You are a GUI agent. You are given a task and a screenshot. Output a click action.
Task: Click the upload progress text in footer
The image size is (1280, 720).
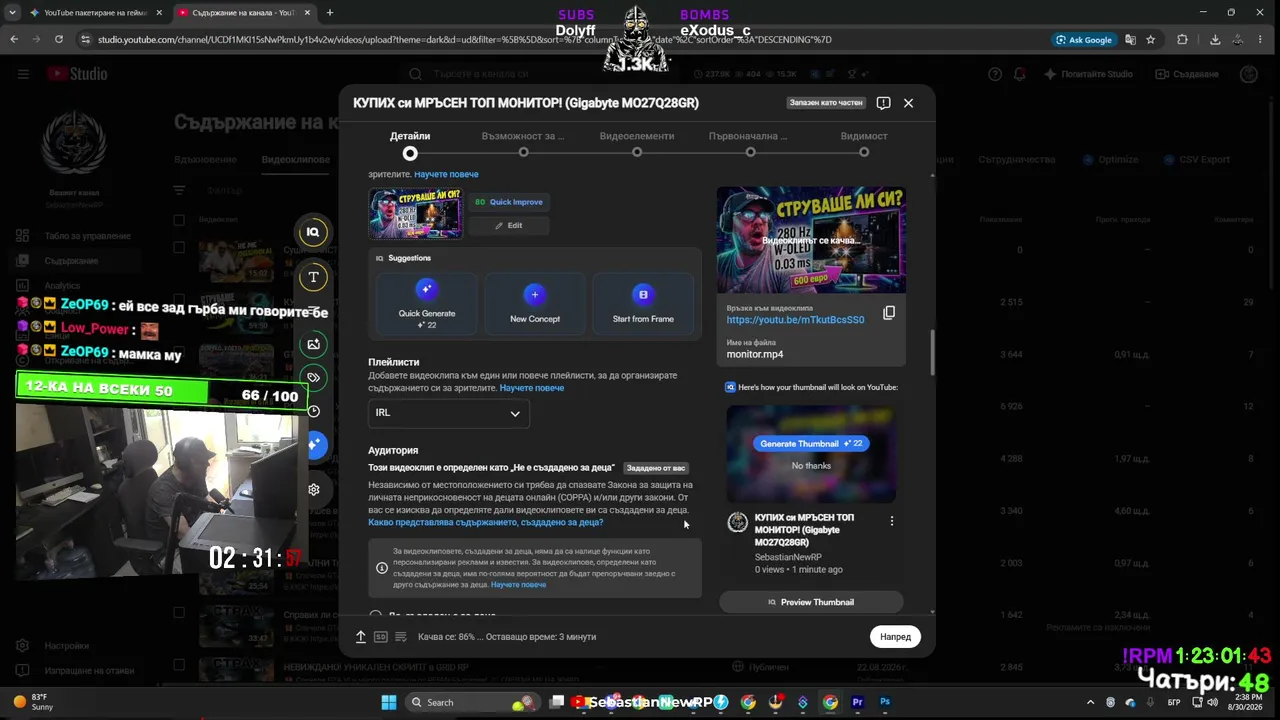click(x=507, y=637)
